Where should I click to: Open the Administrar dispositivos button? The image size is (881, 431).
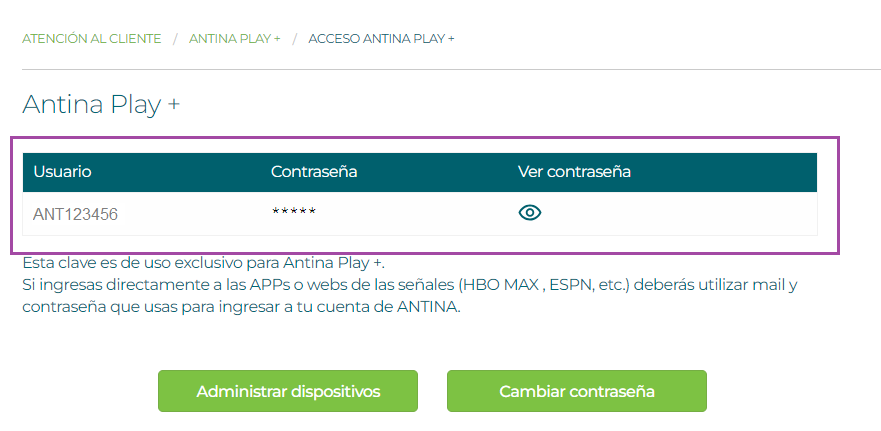(288, 391)
